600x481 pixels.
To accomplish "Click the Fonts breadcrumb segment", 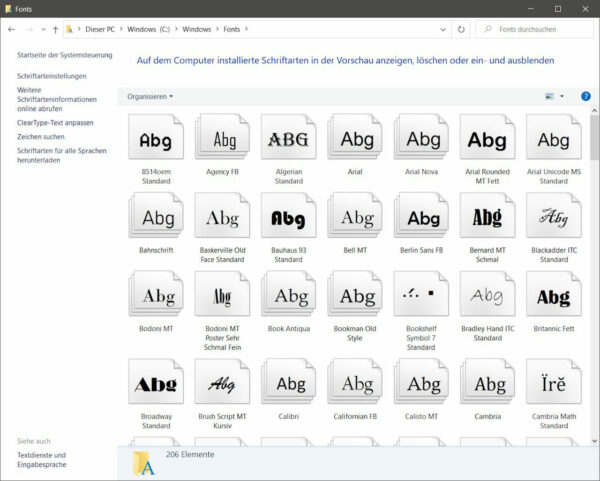I will coord(232,29).
